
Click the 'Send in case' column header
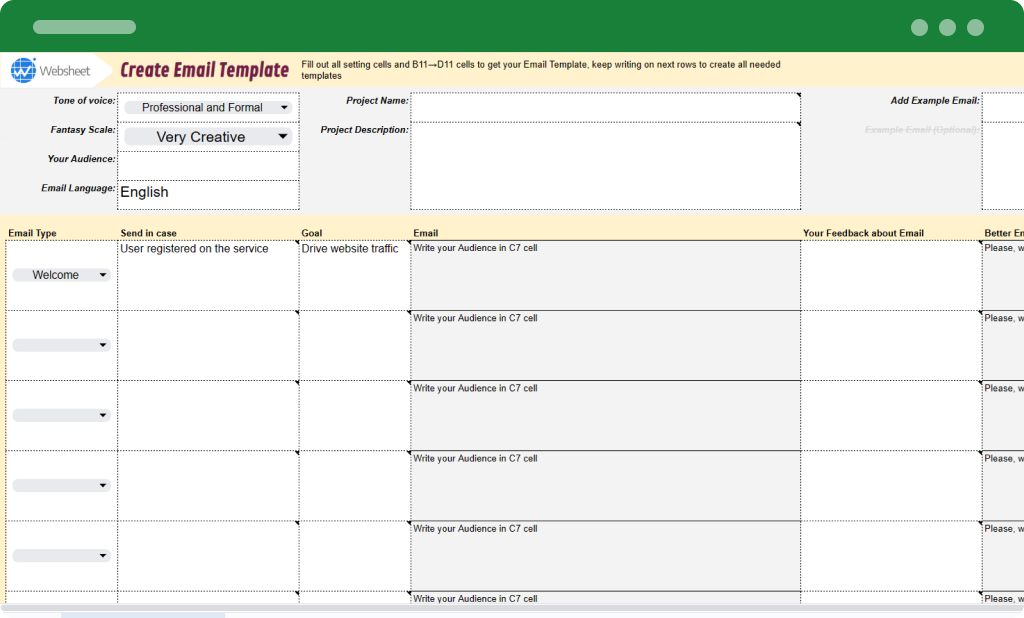click(x=148, y=233)
